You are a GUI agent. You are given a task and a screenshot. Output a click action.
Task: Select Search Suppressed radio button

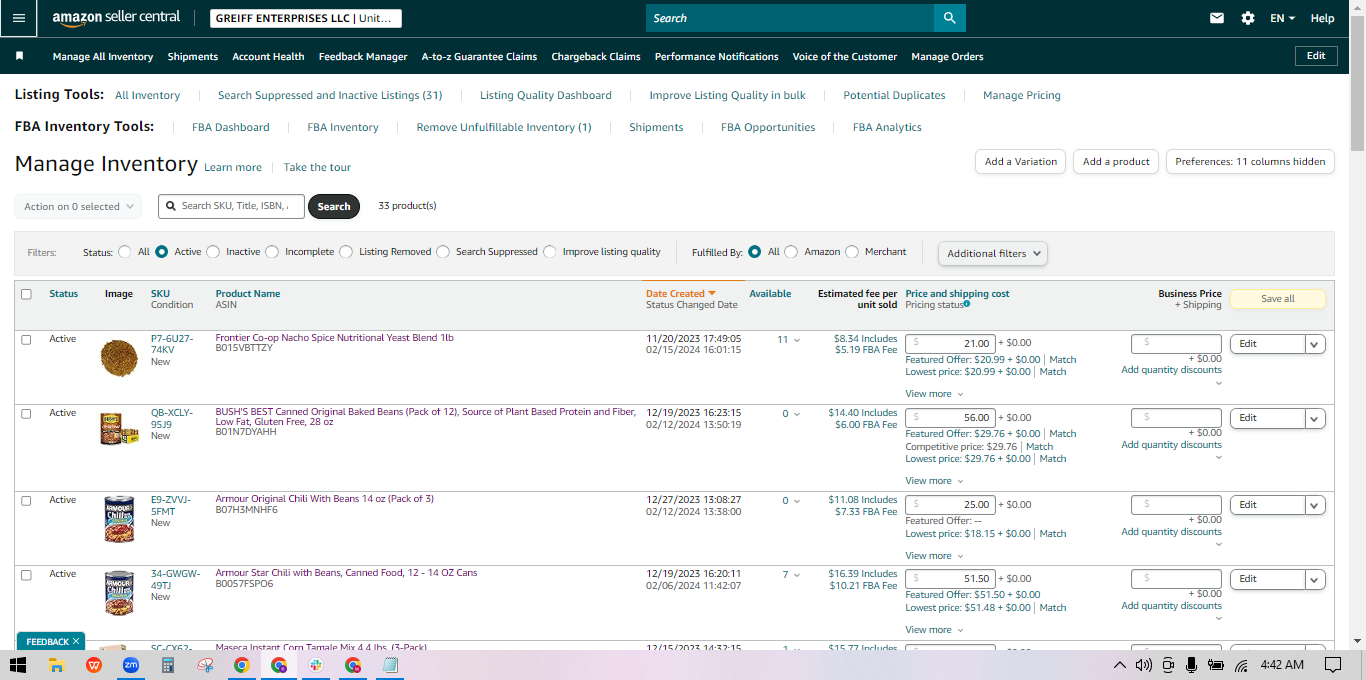pyautogui.click(x=443, y=252)
